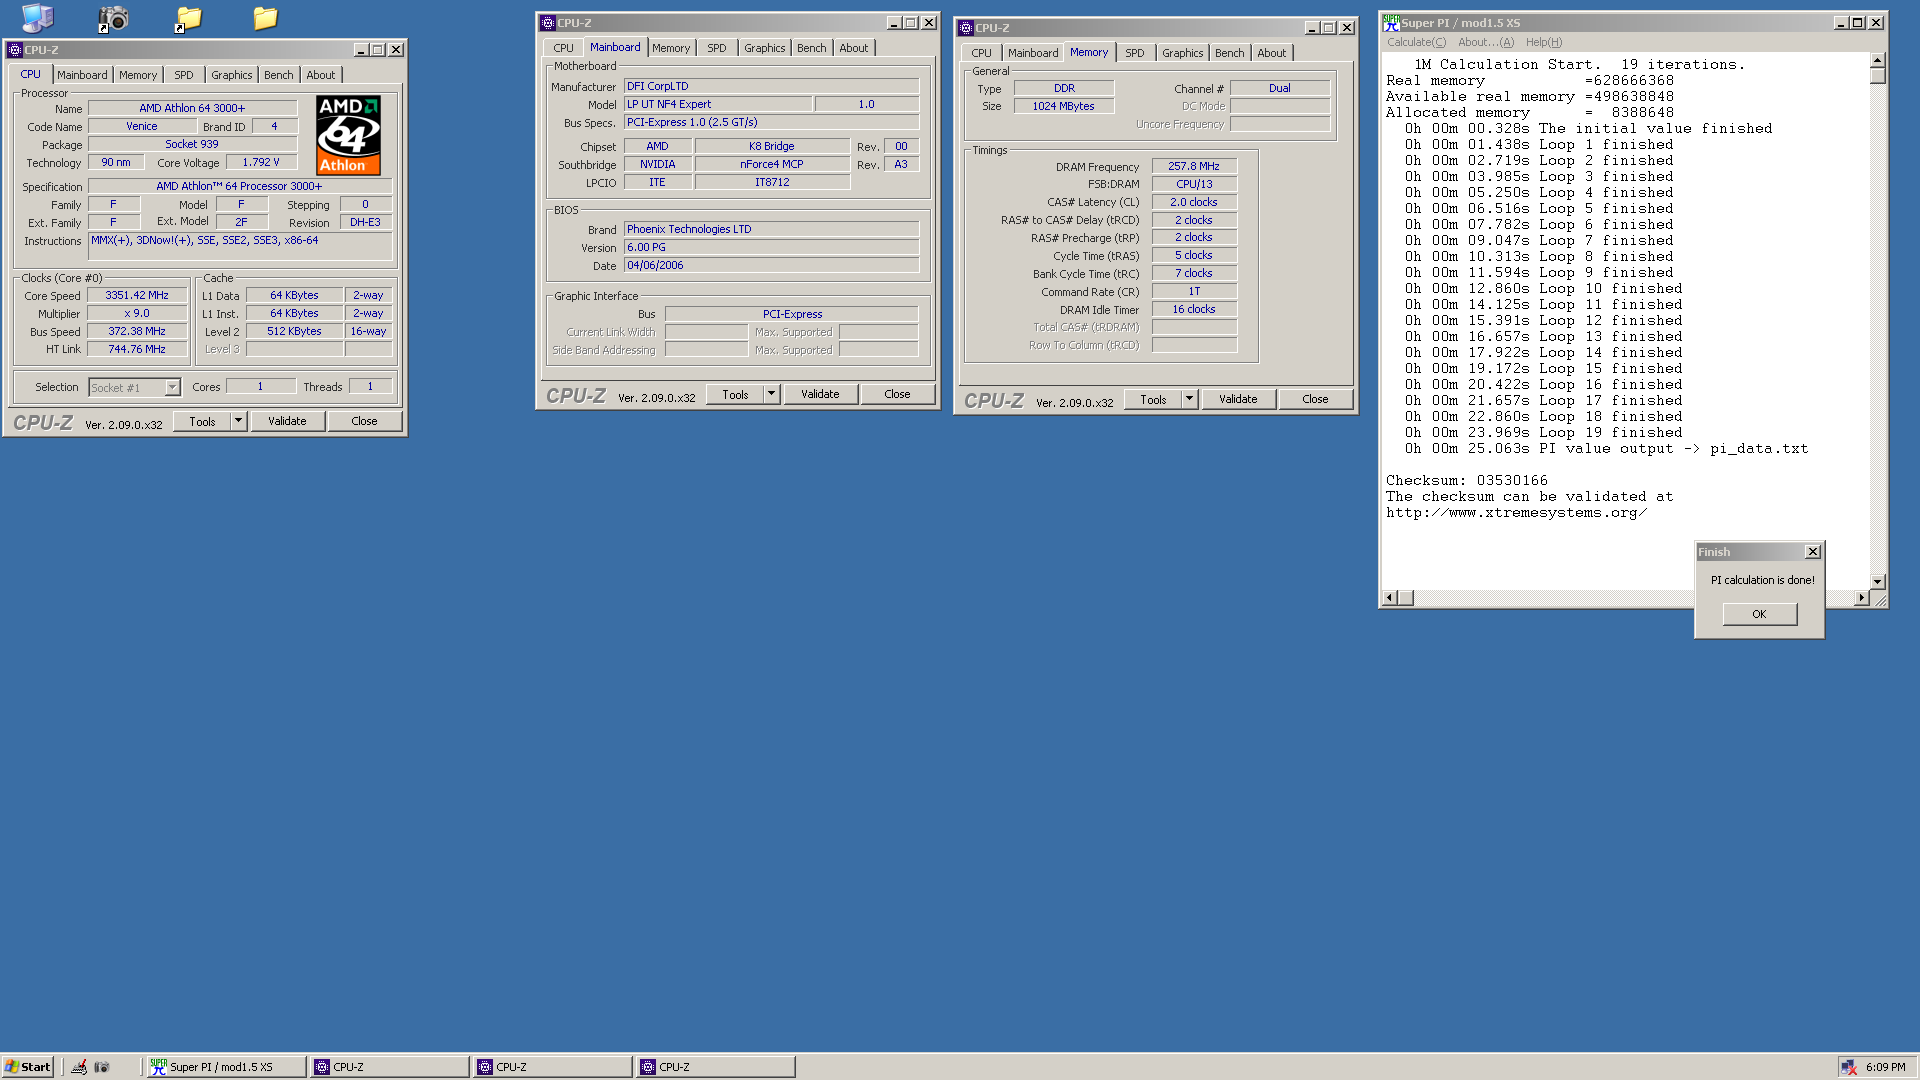This screenshot has width=1920, height=1080.
Task: Click Validate in the Memory window
Action: point(1238,399)
